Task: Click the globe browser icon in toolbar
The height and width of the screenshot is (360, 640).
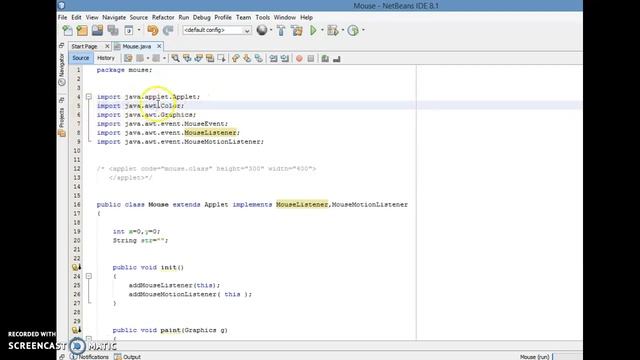Action: click(262, 30)
